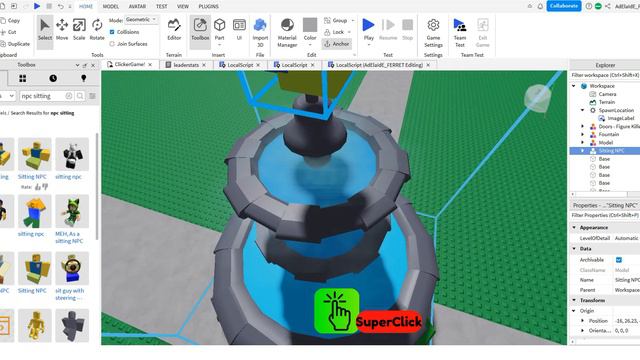Screen dimensions: 640x360
Task: Click the quick-access run arrow in title bar
Action: 37,6
